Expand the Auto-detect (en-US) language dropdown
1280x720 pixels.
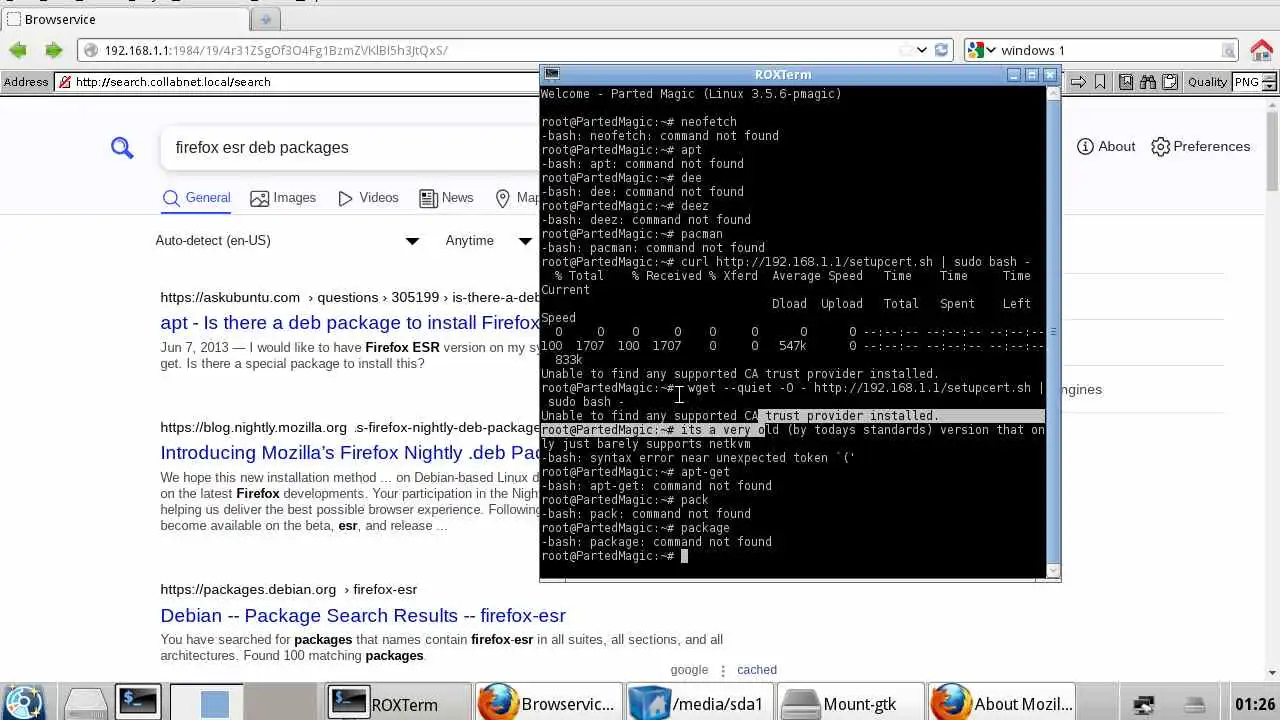tap(288, 240)
